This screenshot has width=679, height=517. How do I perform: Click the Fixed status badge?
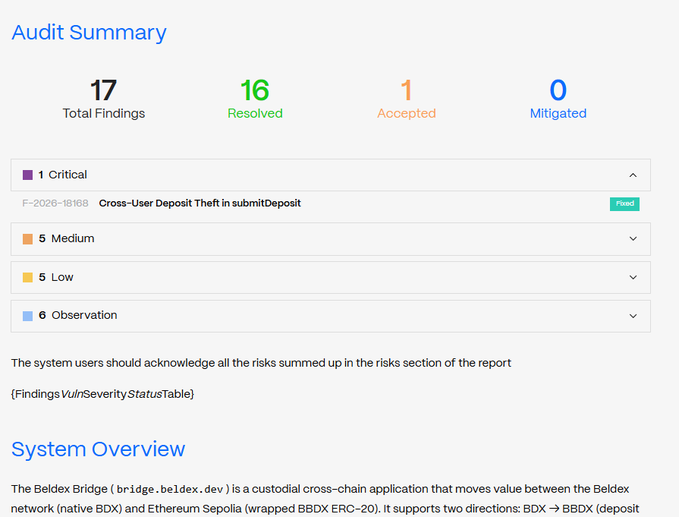coord(624,204)
